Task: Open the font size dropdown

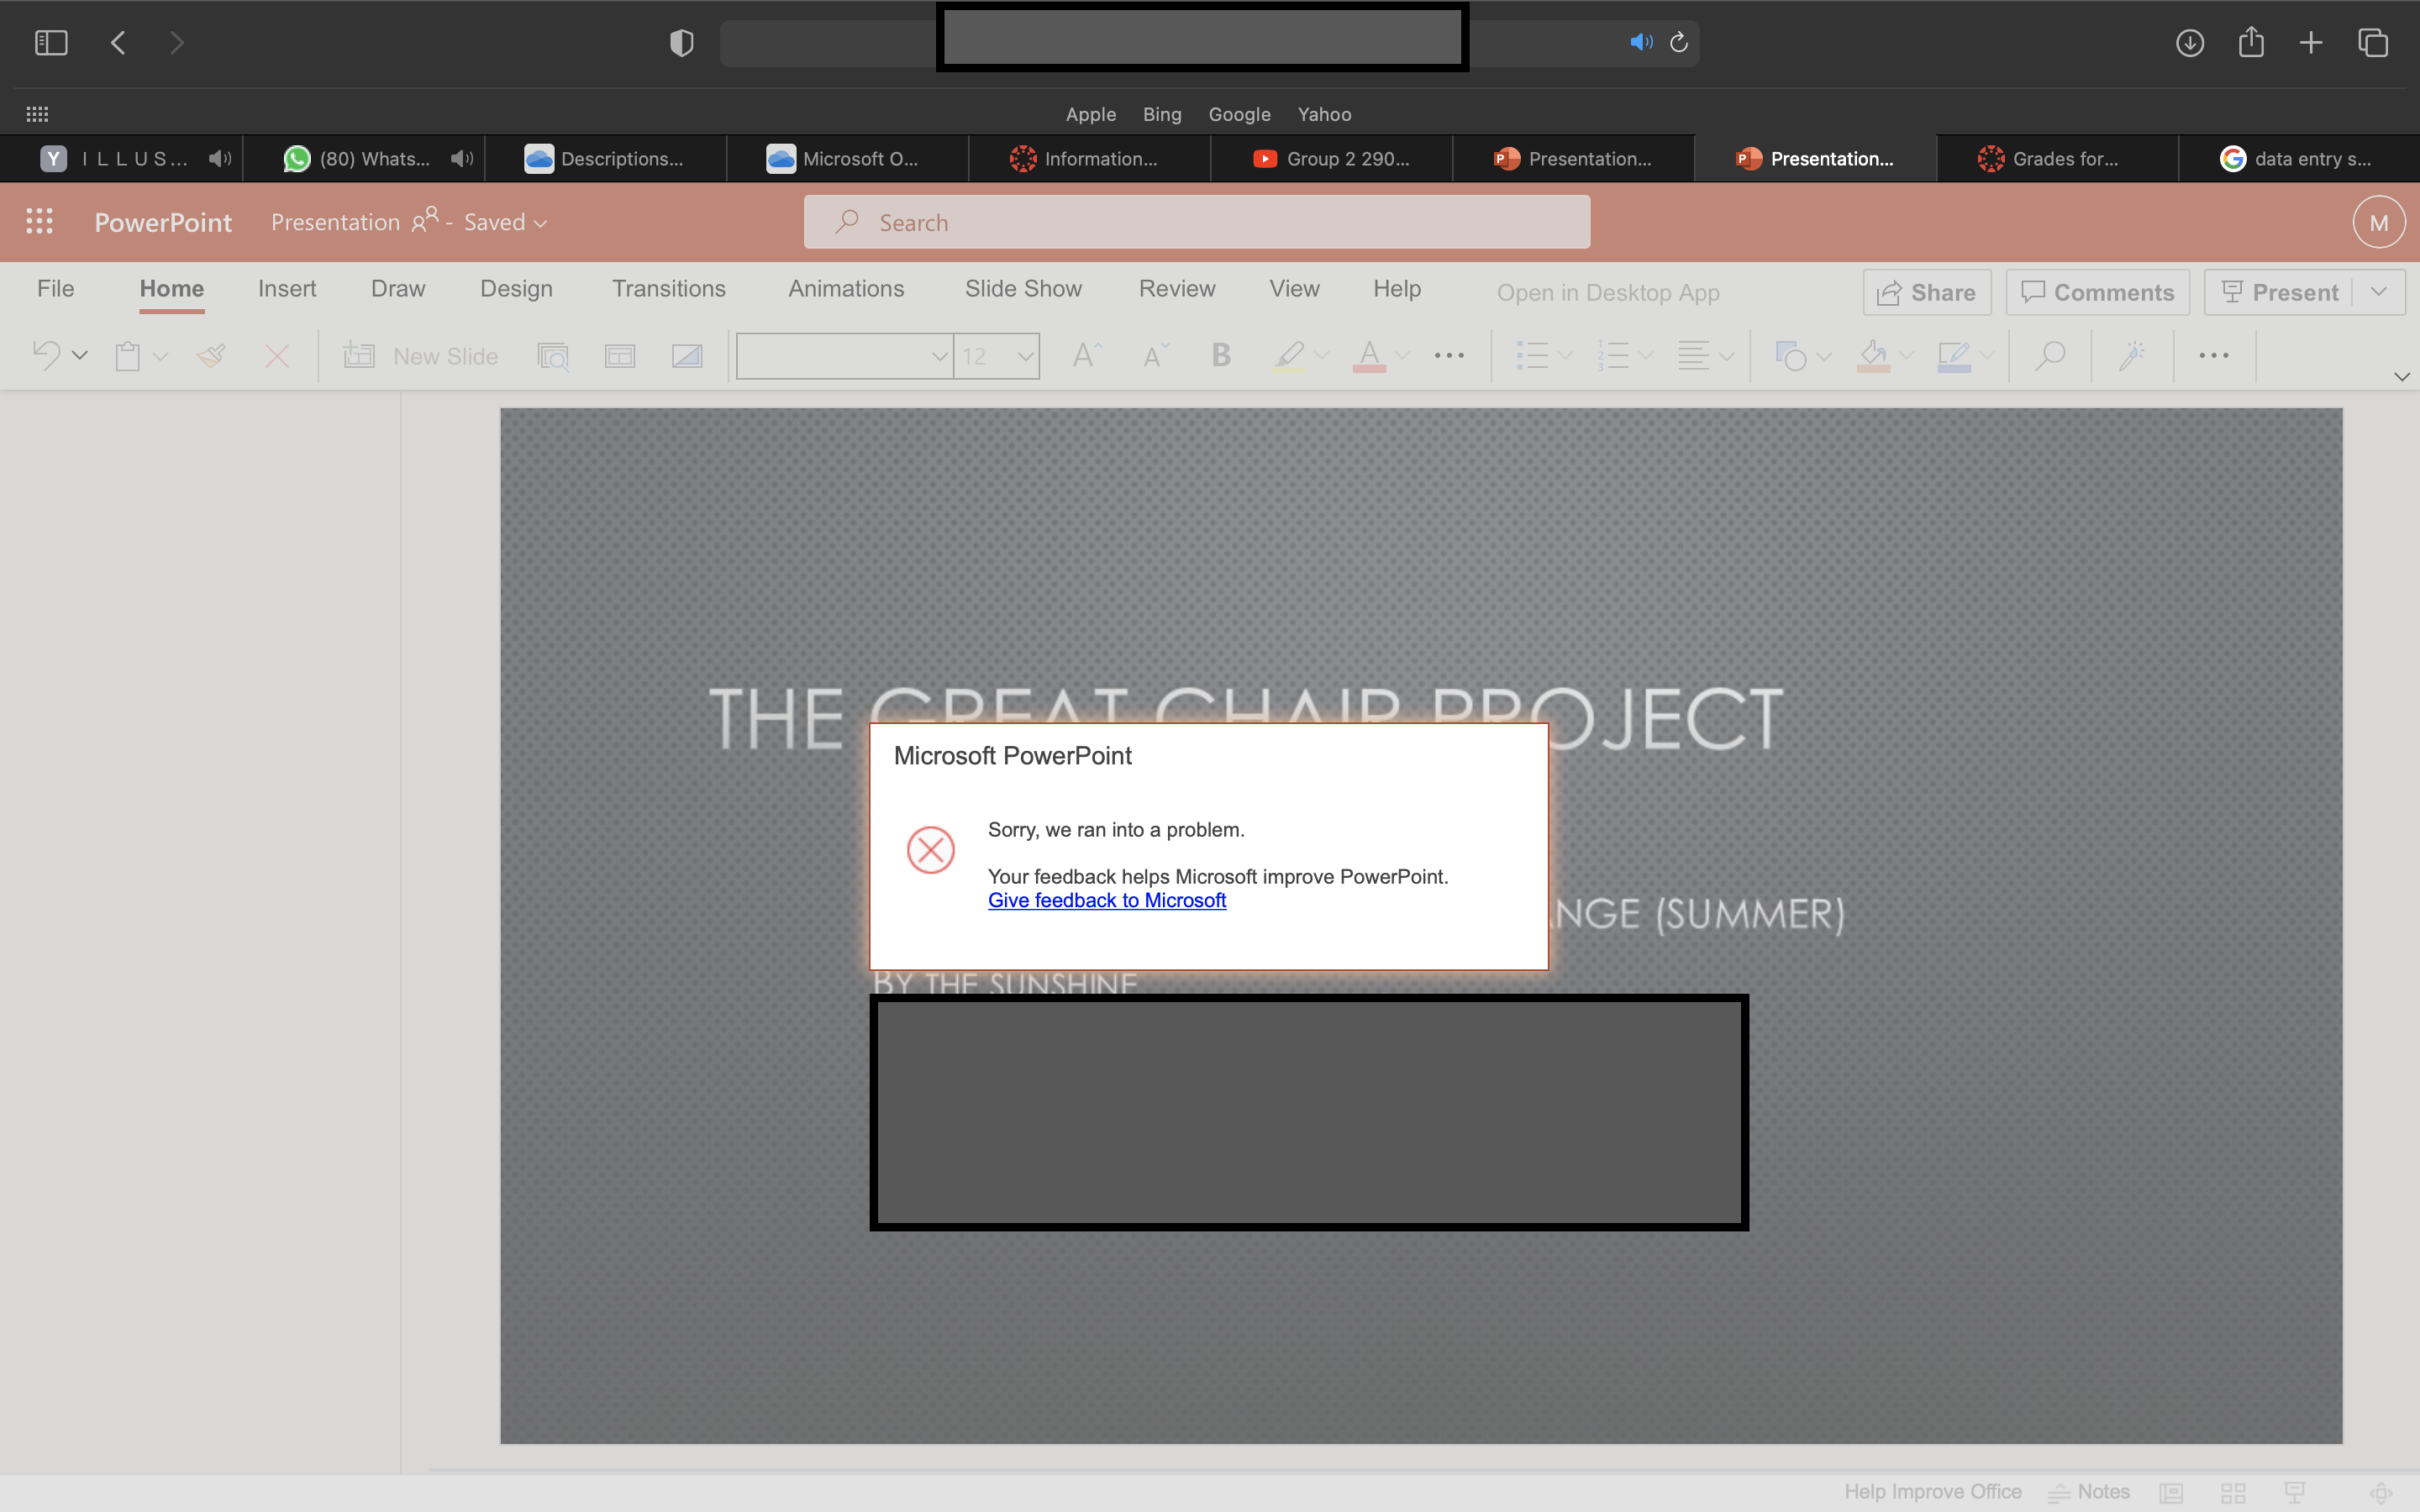Action: [x=1025, y=355]
